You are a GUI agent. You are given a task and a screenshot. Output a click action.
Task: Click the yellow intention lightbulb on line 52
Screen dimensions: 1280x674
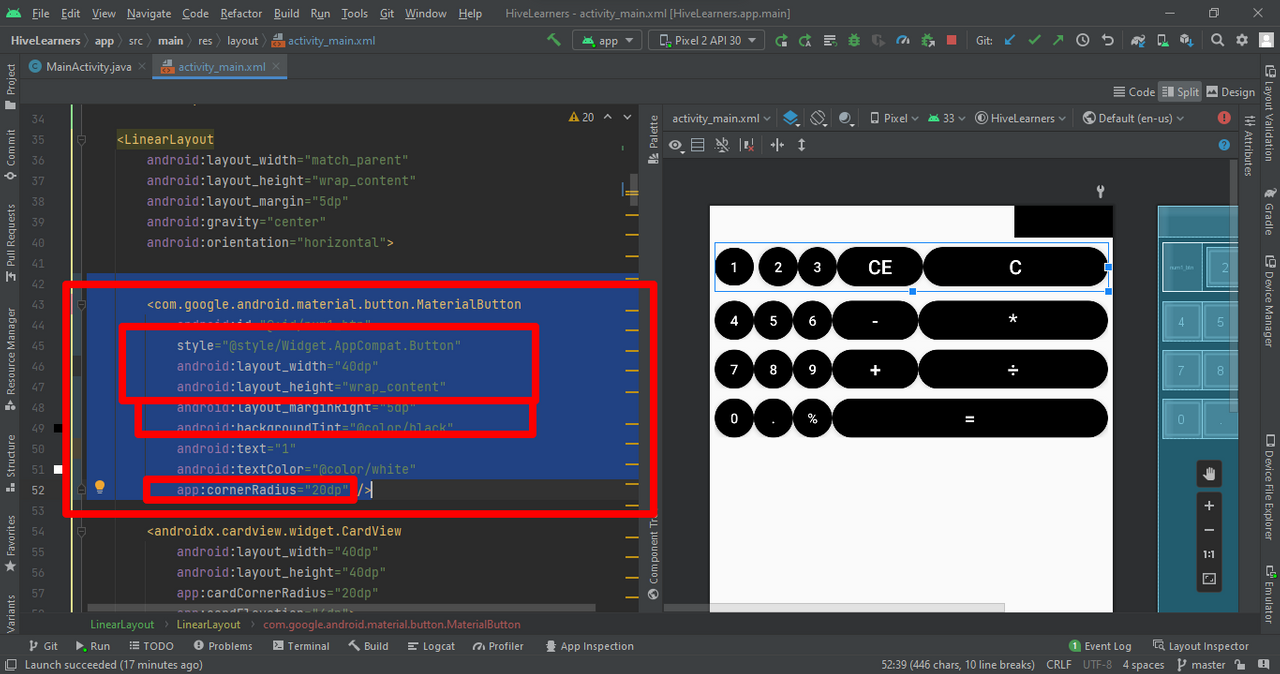99,487
